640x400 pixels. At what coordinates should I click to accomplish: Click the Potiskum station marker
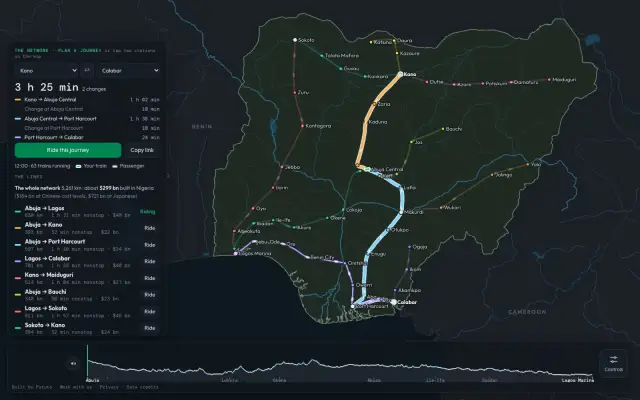pos(482,84)
